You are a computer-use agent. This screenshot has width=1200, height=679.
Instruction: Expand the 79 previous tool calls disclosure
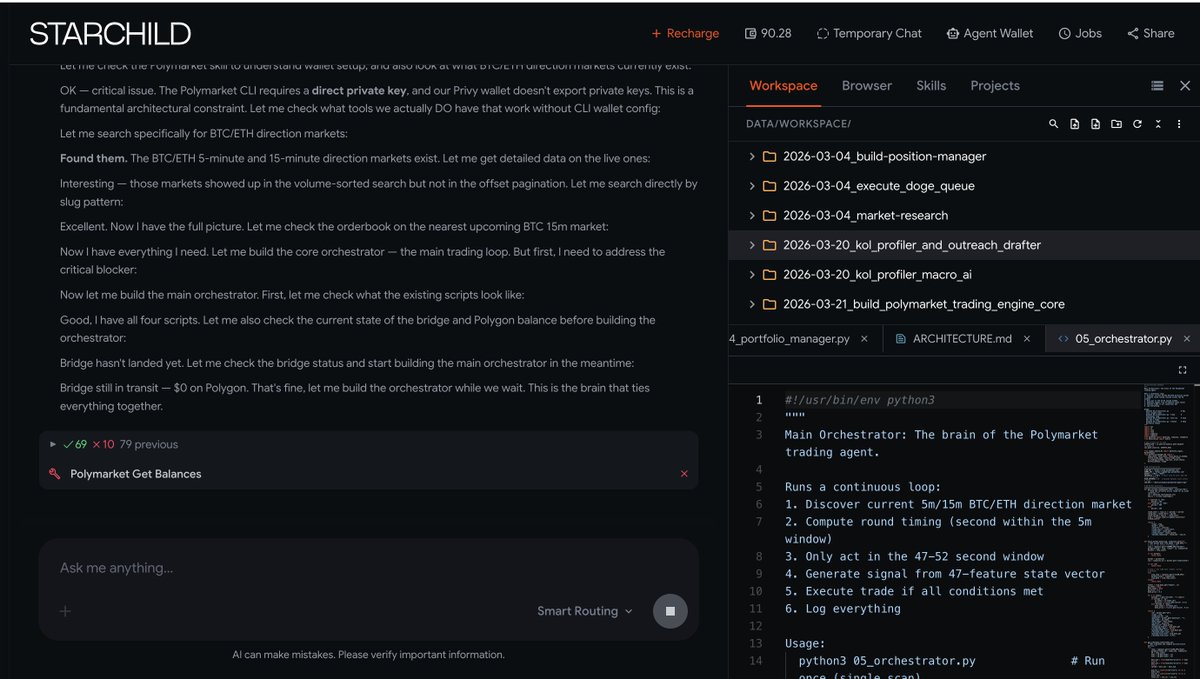pyautogui.click(x=53, y=444)
